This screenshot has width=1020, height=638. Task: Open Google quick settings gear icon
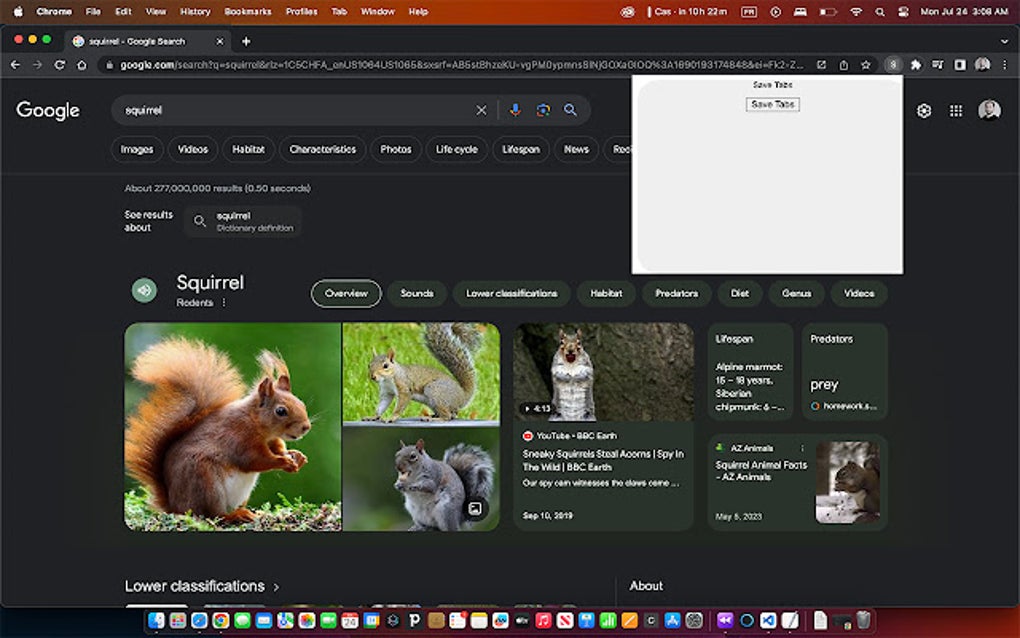tap(923, 110)
